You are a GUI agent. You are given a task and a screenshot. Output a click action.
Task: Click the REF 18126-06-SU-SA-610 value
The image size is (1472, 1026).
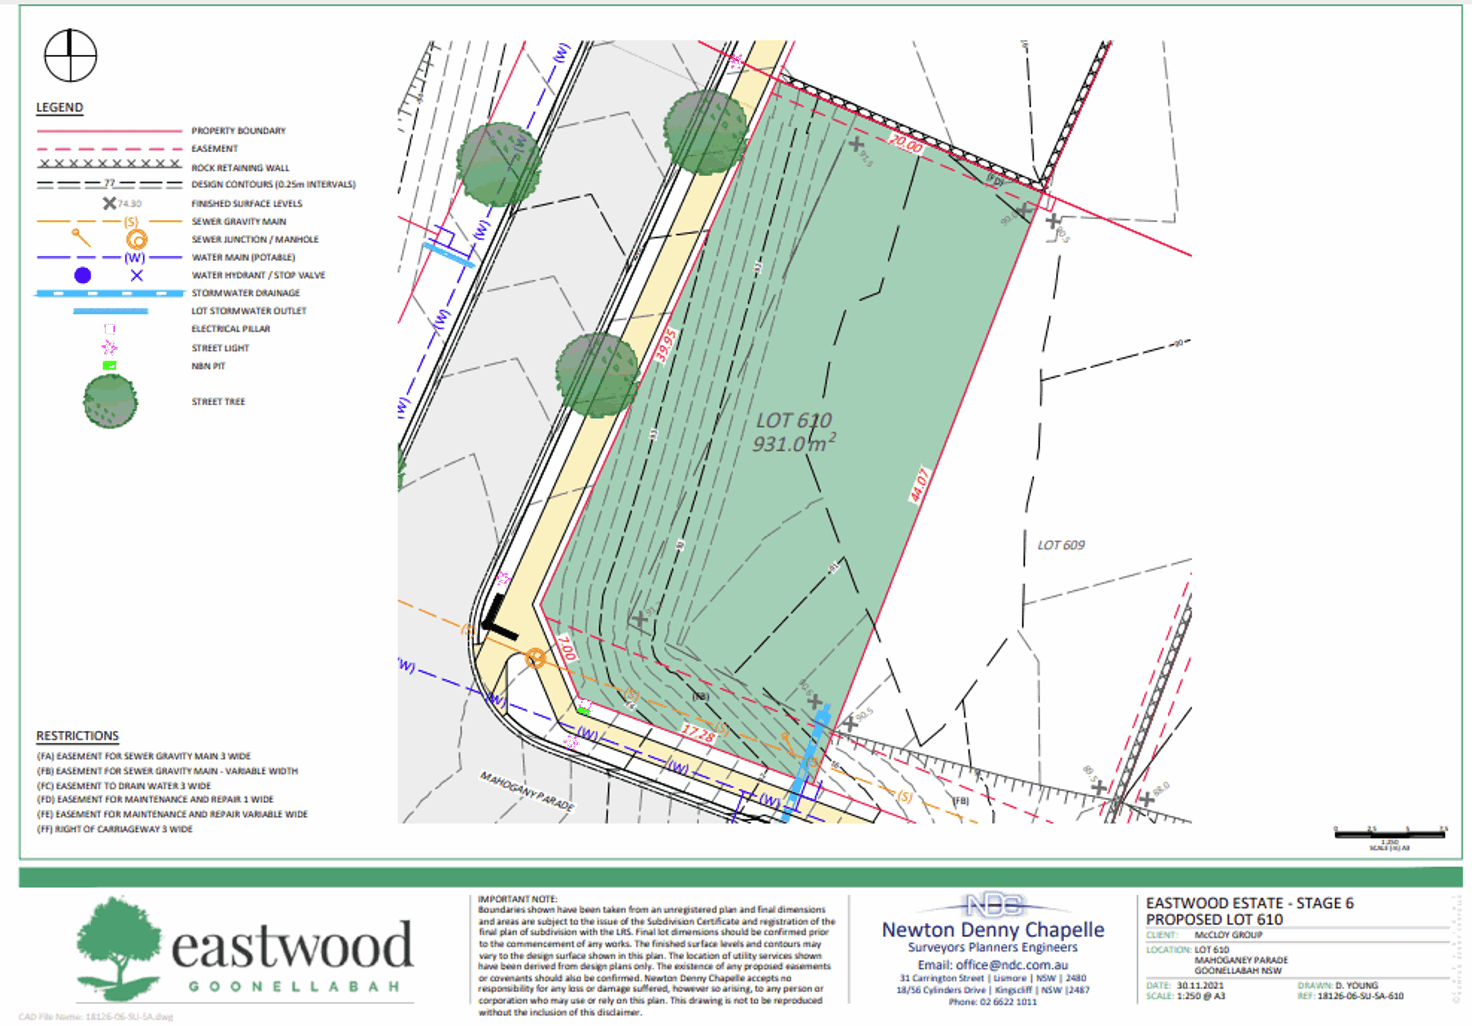pos(1361,997)
